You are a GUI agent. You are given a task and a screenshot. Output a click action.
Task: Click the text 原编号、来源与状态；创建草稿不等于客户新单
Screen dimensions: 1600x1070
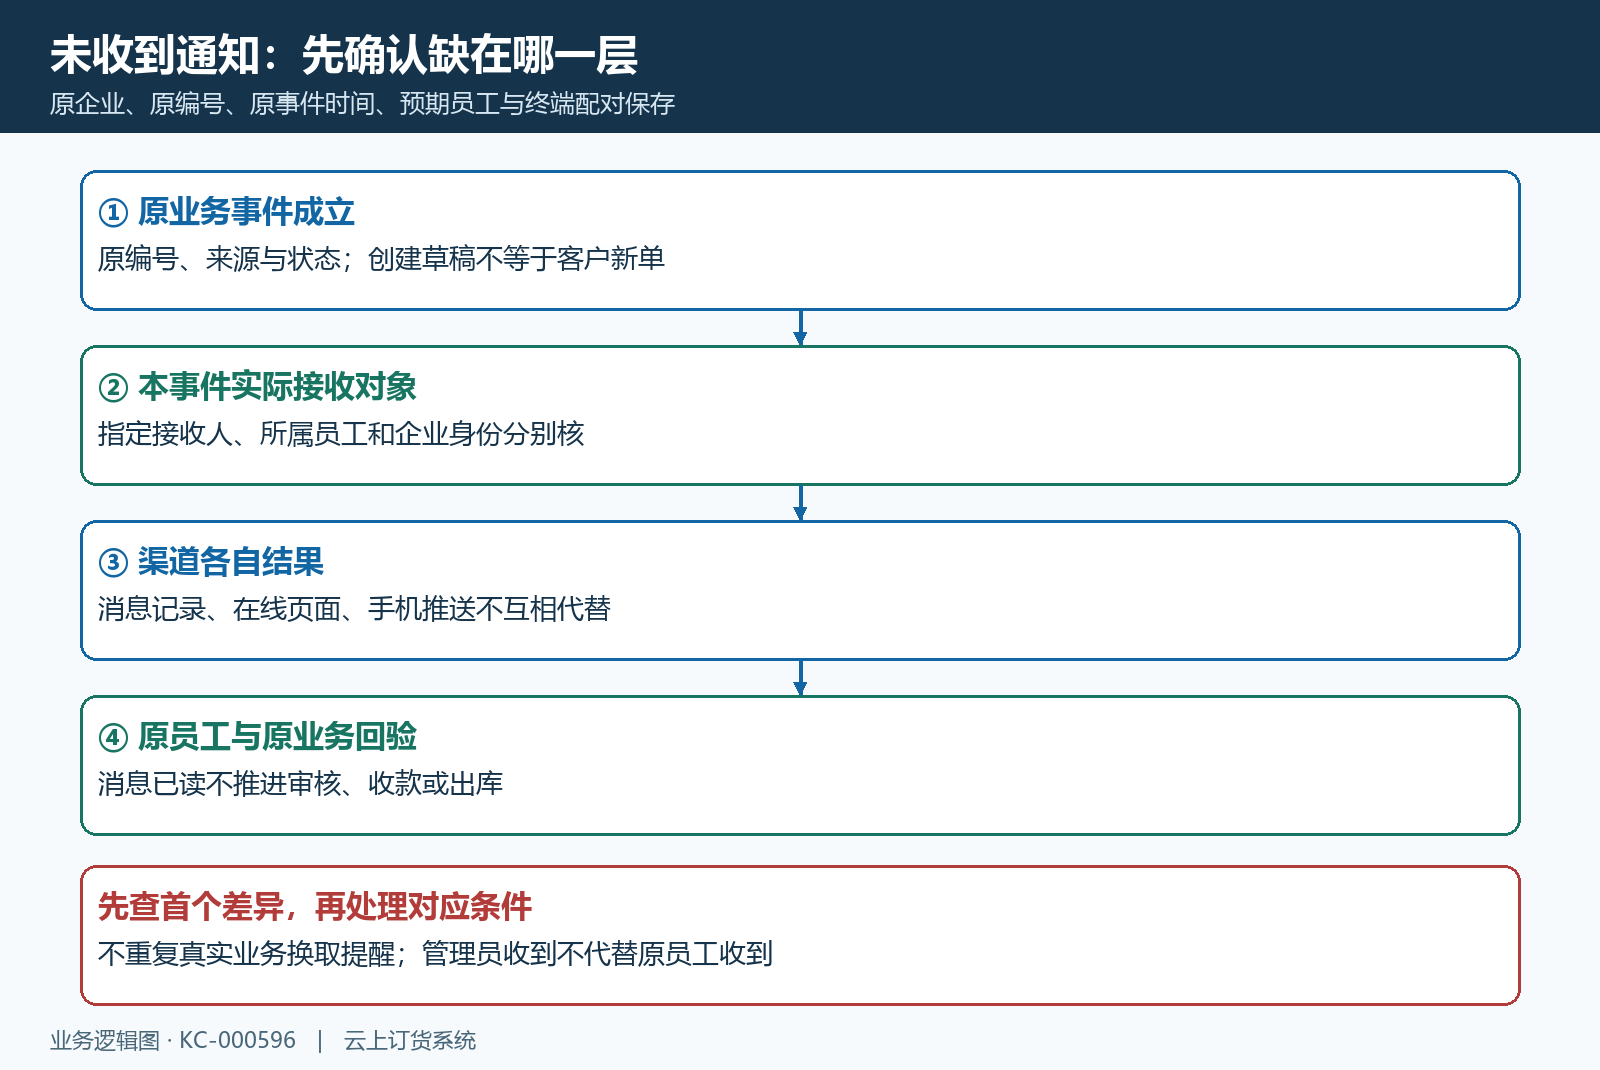tap(381, 259)
